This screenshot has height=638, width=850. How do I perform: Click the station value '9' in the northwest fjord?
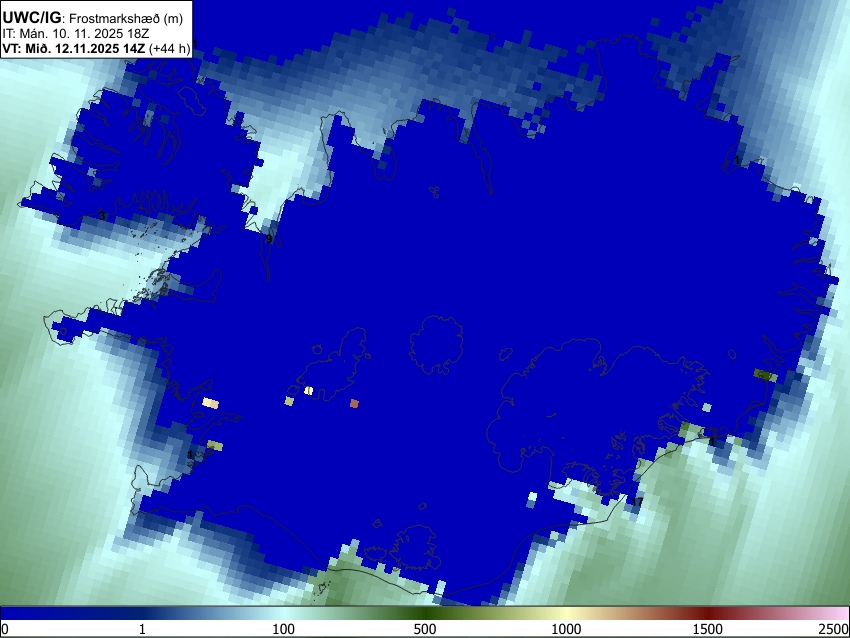[269, 239]
